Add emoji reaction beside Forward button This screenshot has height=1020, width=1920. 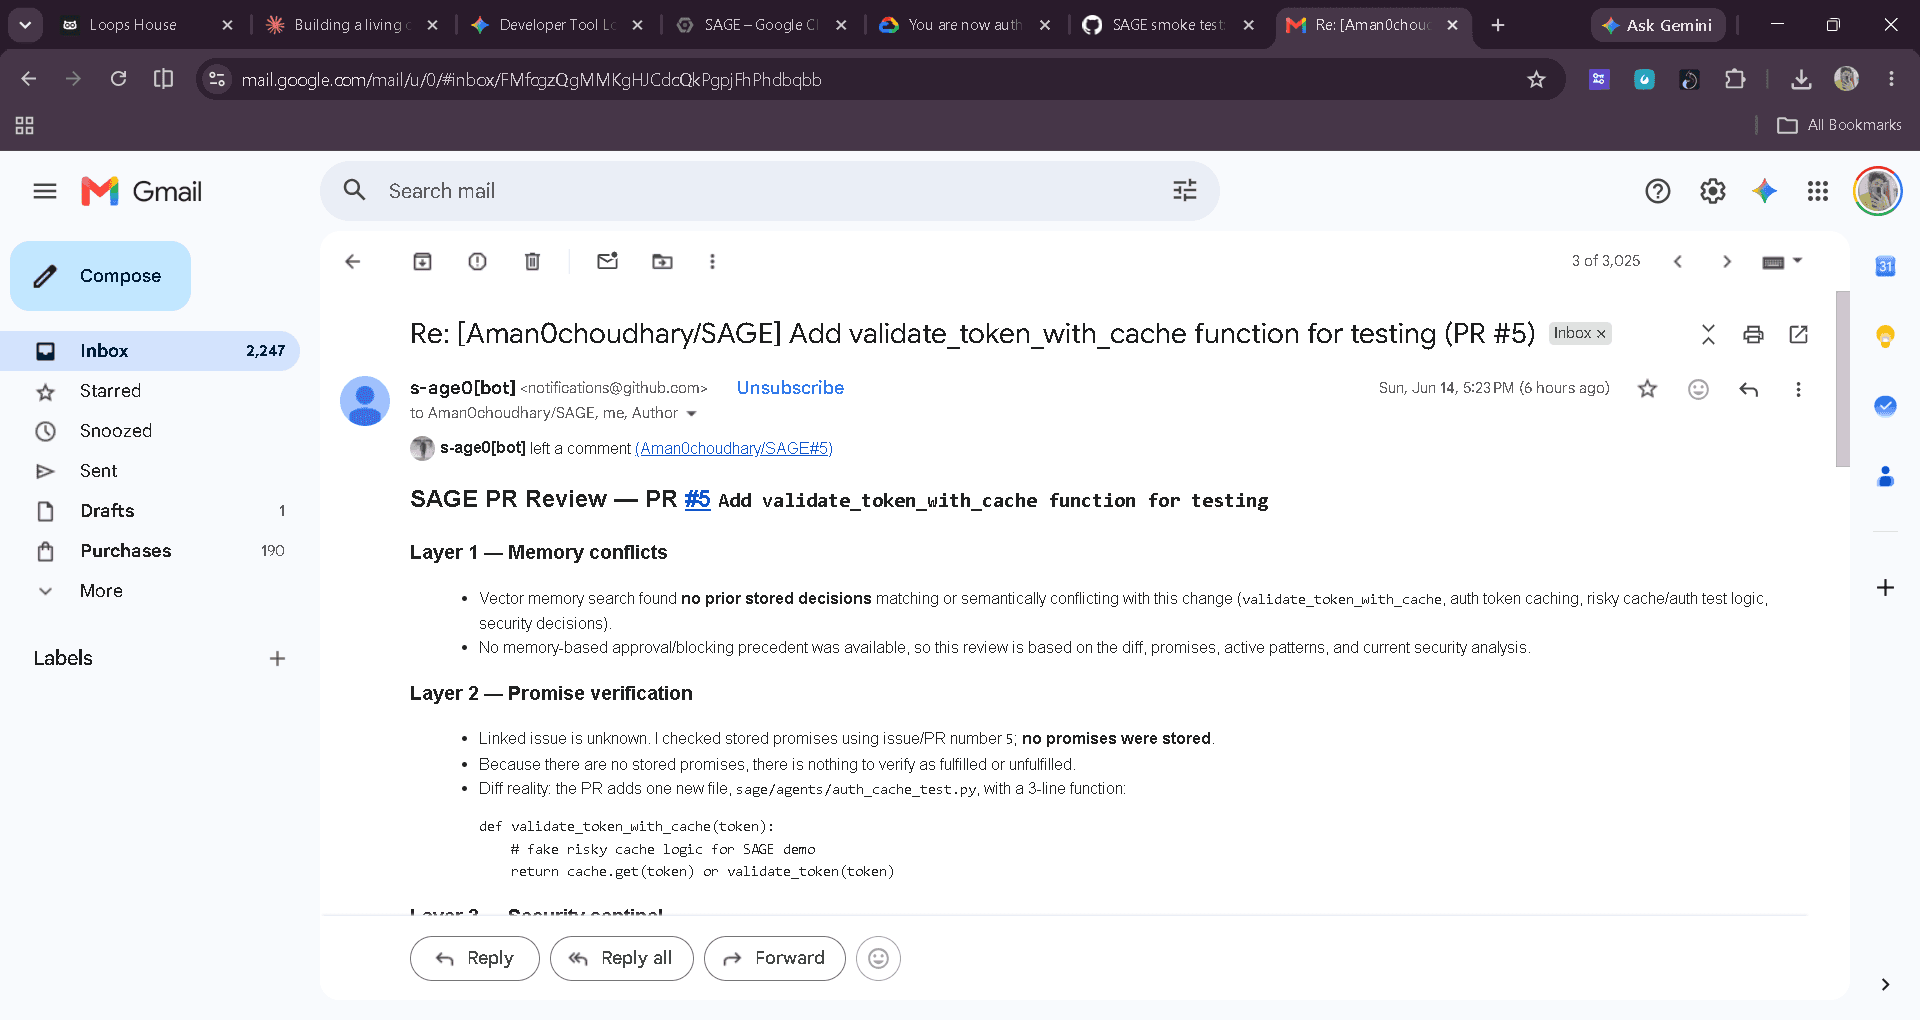tap(878, 958)
